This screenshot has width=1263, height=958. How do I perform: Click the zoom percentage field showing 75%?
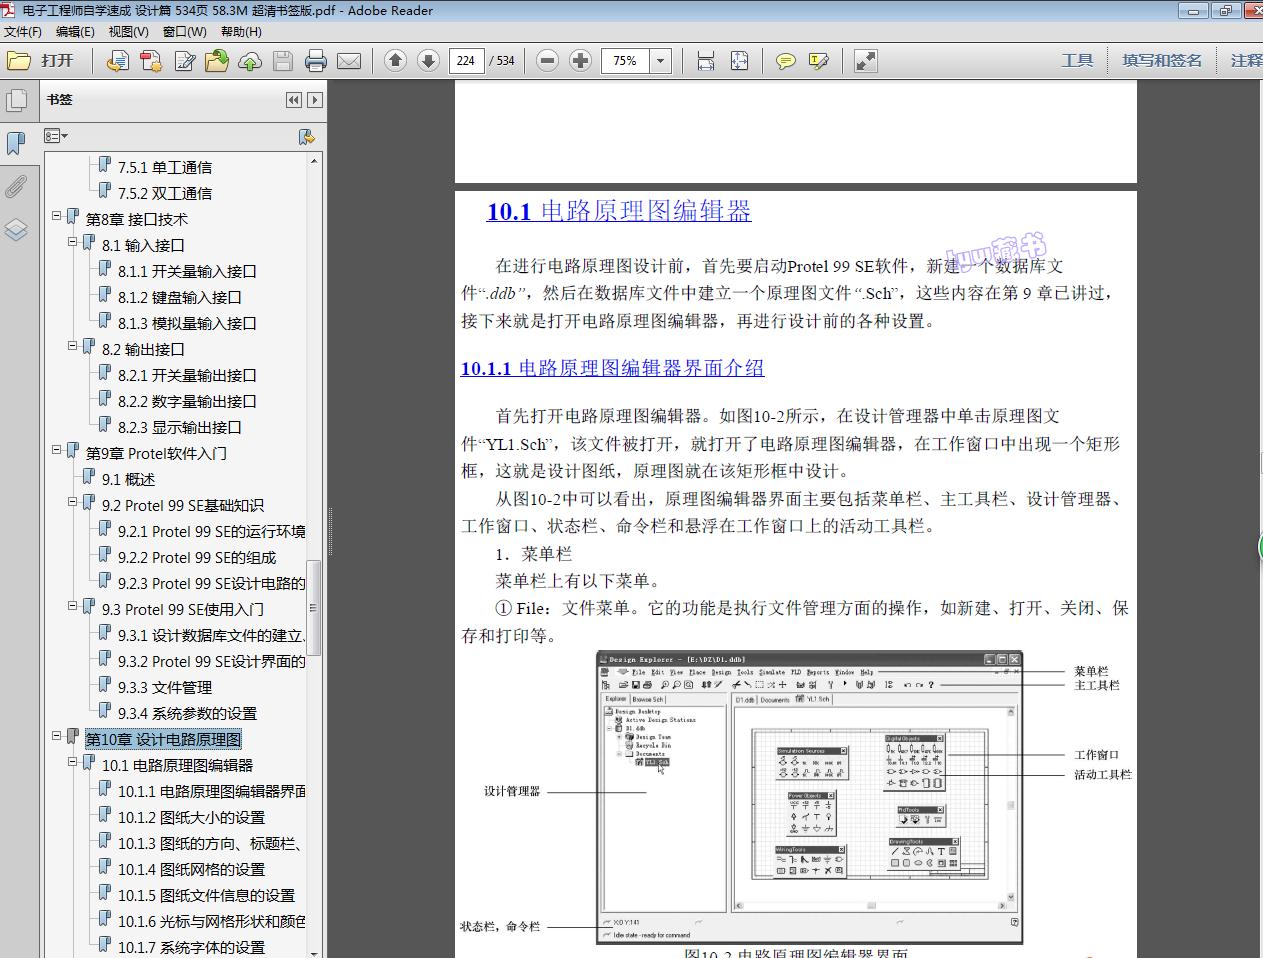626,61
